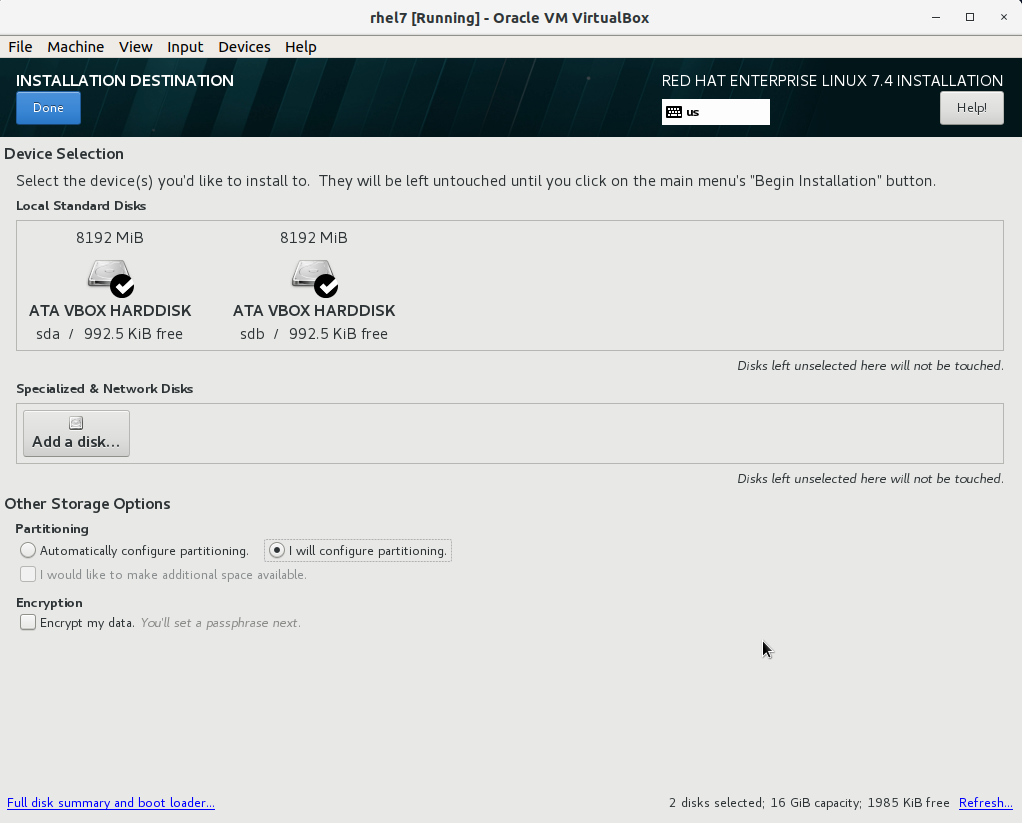Click the Add a disk... button
This screenshot has width=1022, height=823.
tap(76, 433)
